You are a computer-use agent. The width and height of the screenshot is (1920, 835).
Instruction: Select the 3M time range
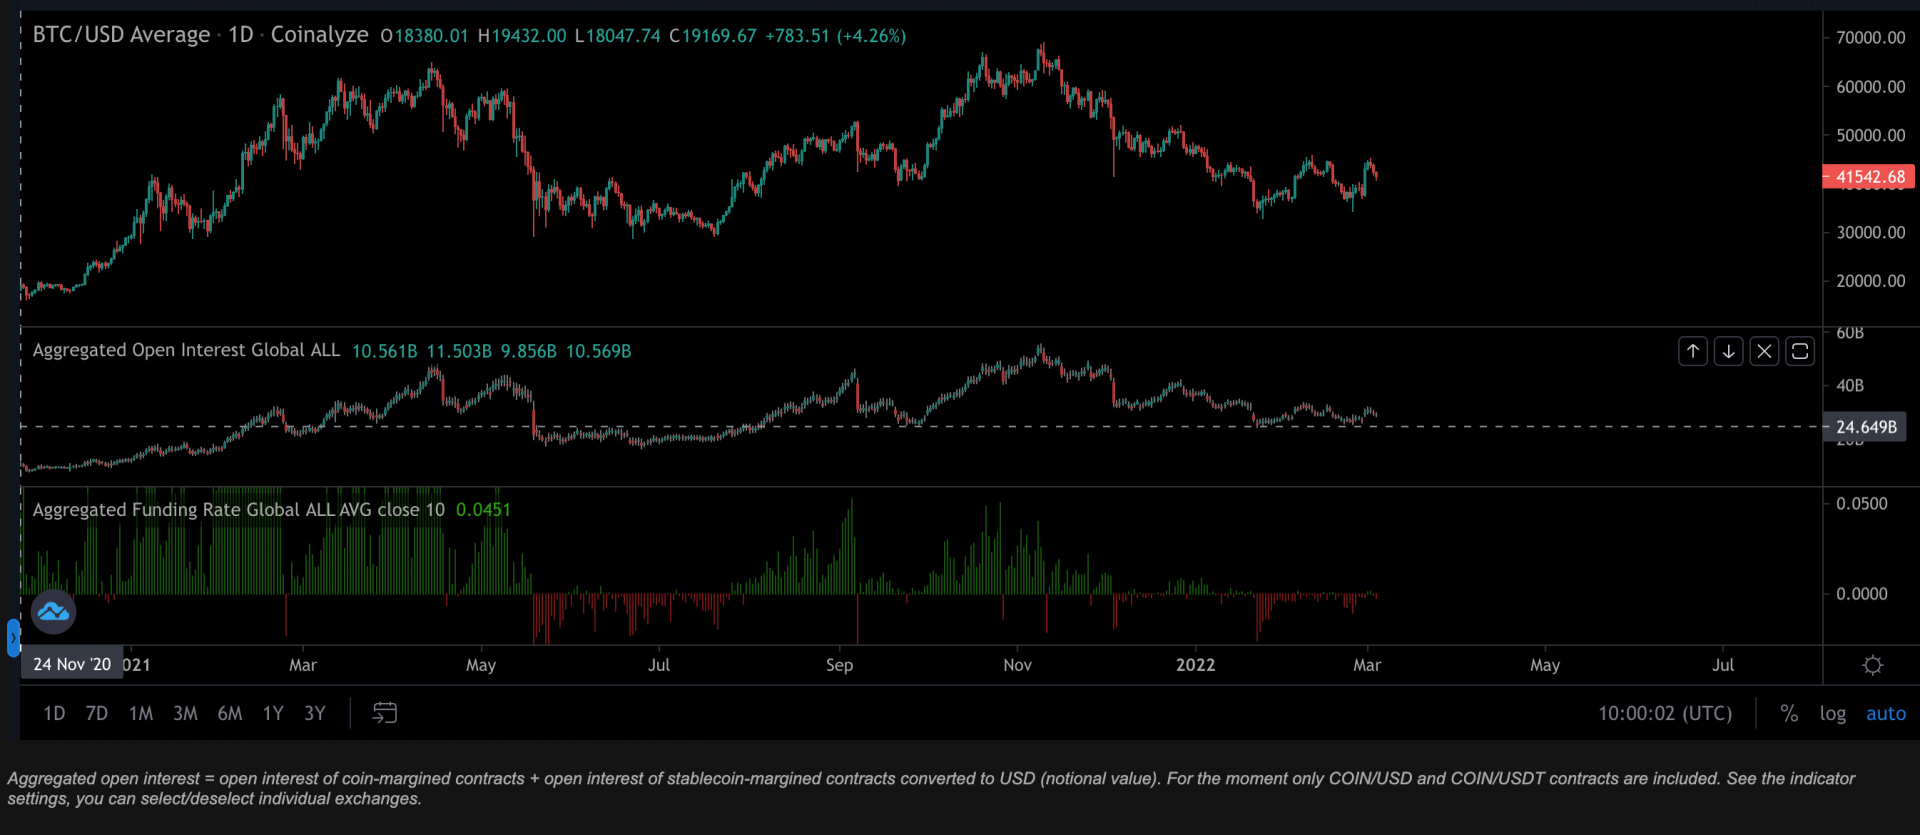click(x=185, y=713)
